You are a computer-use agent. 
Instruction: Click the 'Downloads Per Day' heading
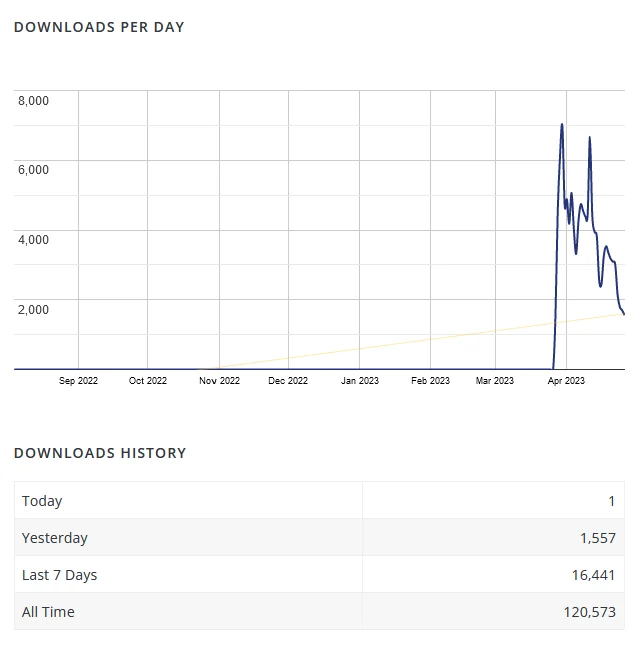pos(99,27)
